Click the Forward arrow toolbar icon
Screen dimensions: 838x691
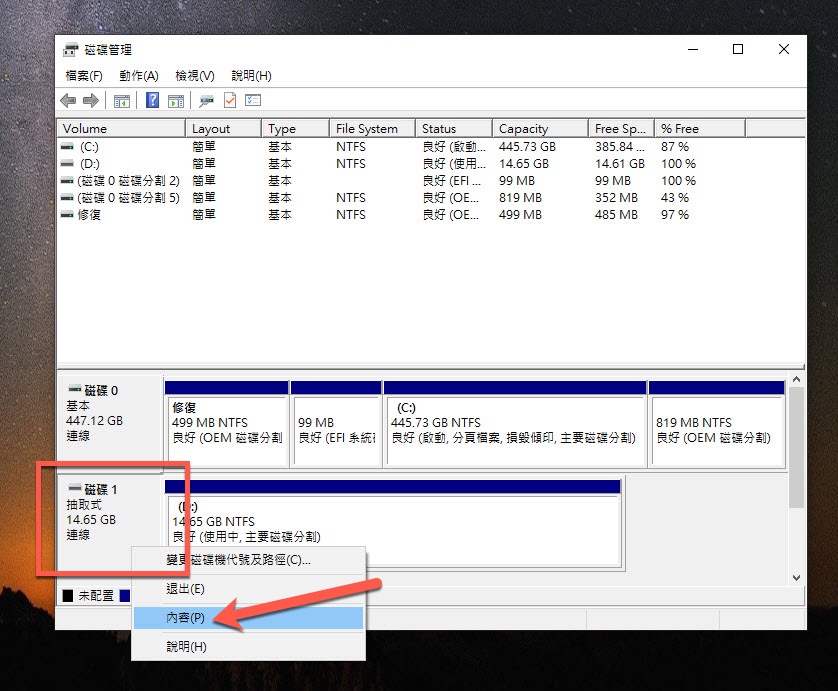click(90, 100)
